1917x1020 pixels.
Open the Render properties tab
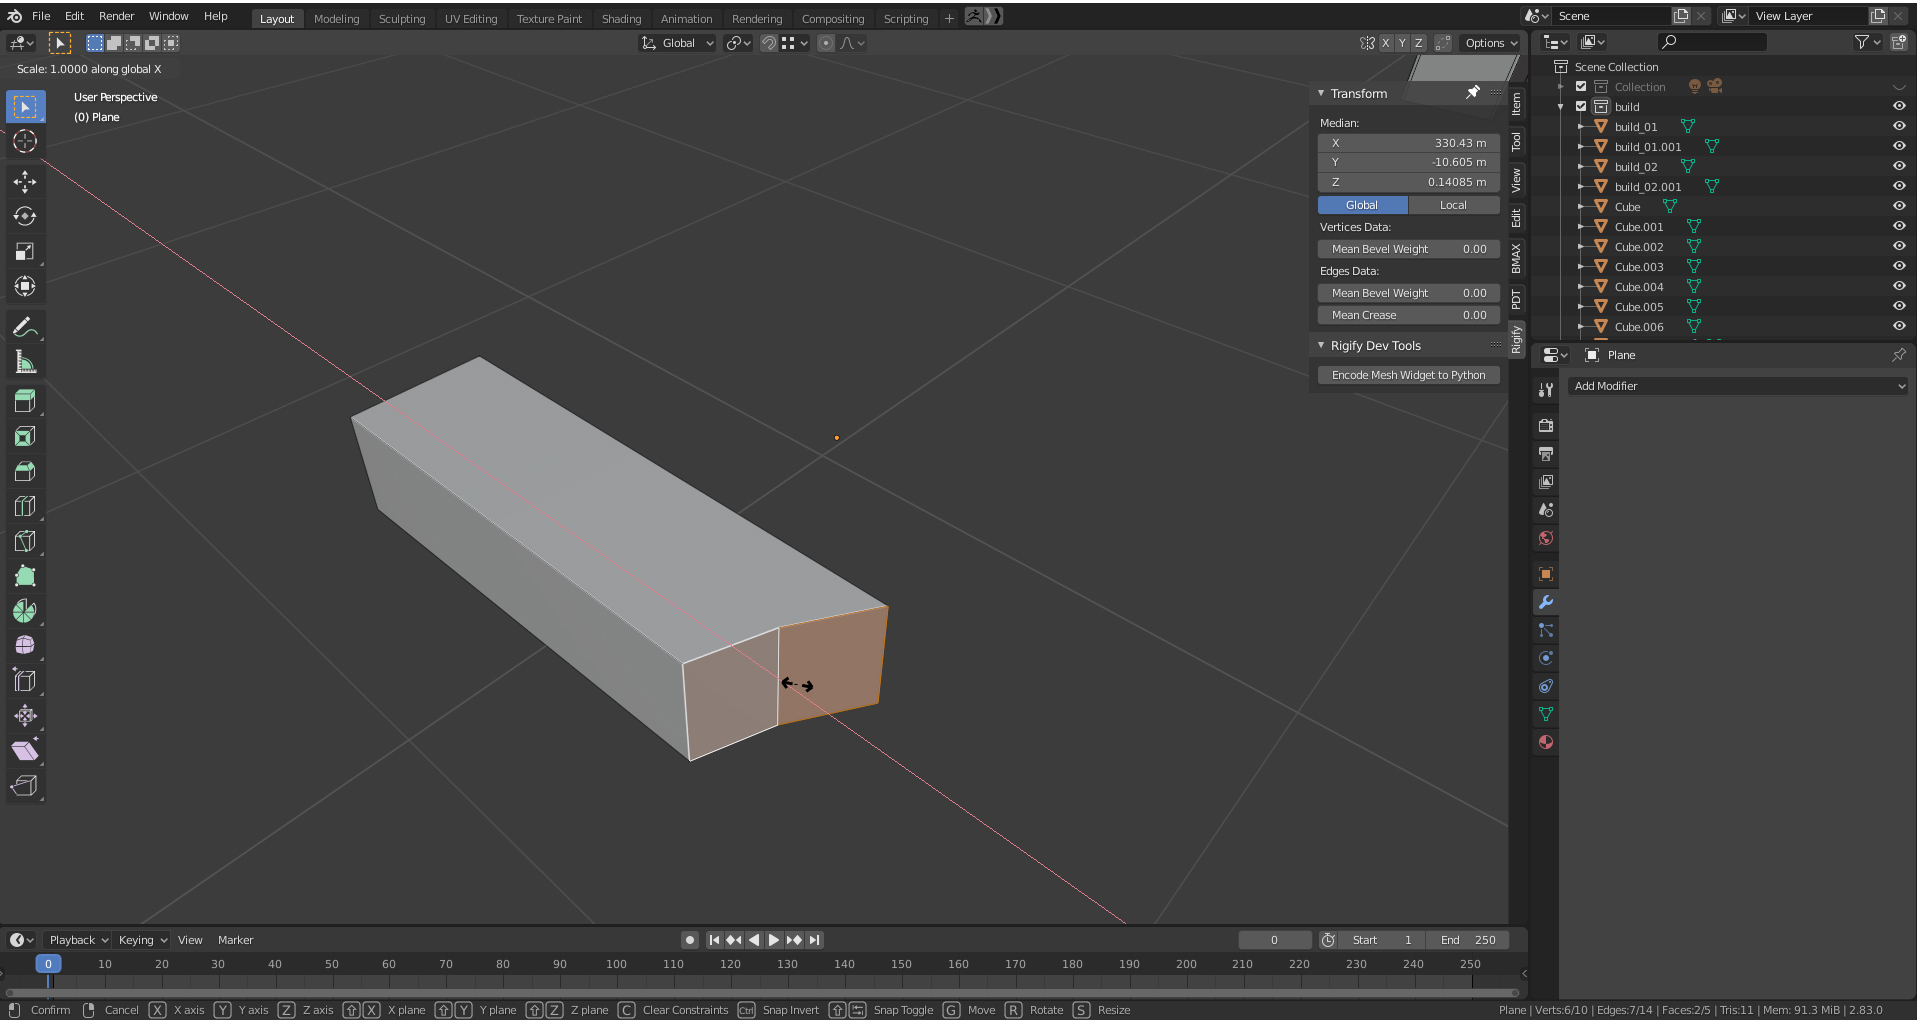[1545, 426]
